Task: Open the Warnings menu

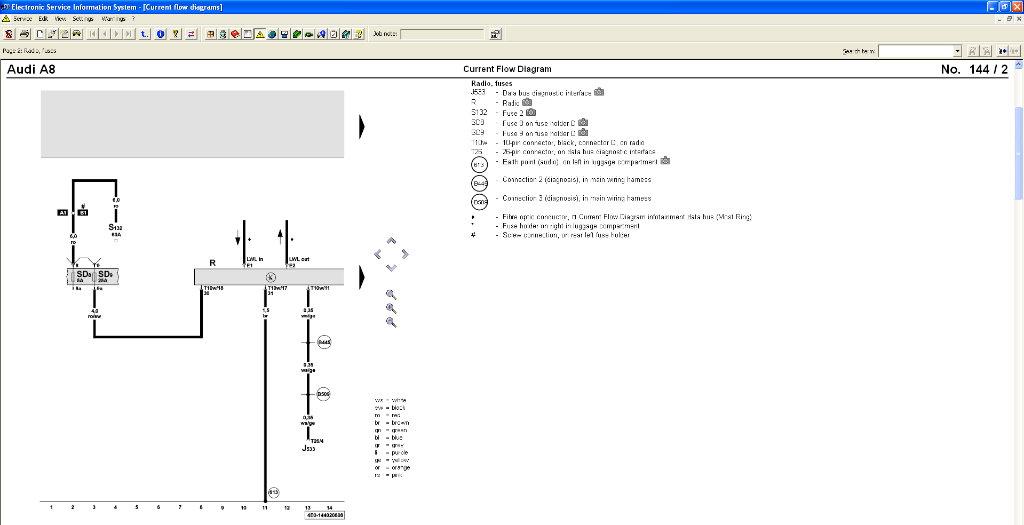Action: [x=112, y=19]
